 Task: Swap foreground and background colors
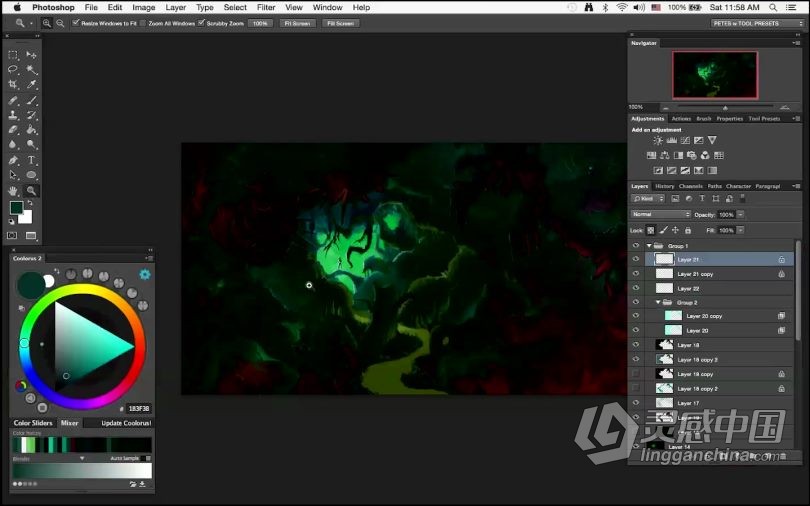(x=29, y=203)
